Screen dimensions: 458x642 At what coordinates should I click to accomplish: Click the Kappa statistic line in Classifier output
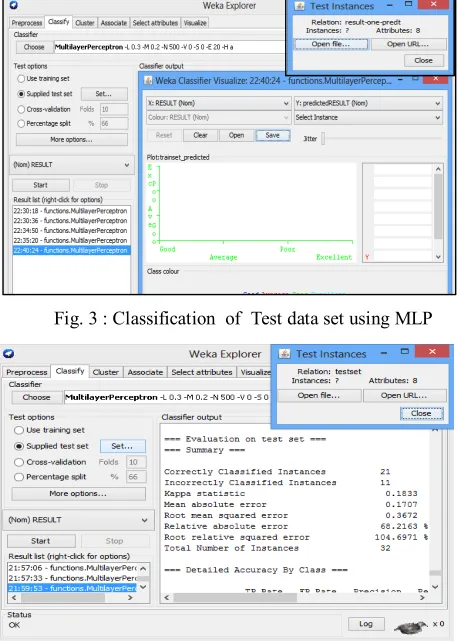[x=291, y=493]
